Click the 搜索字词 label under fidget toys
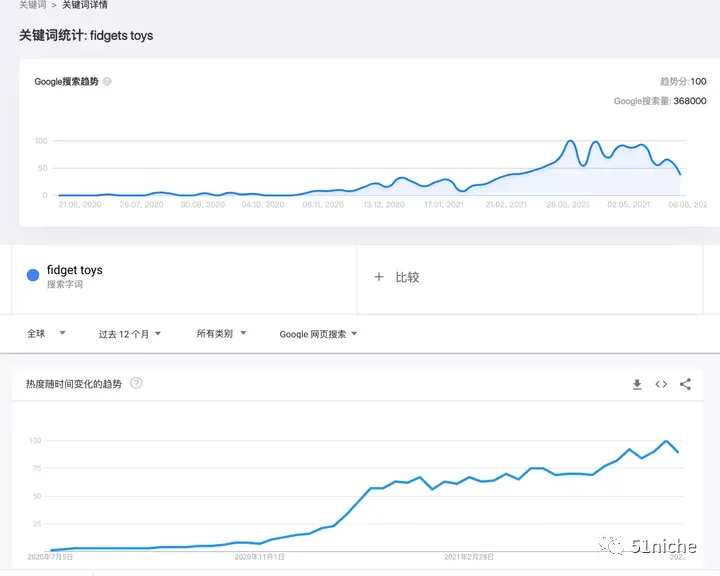This screenshot has height=576, width=720. click(x=65, y=284)
